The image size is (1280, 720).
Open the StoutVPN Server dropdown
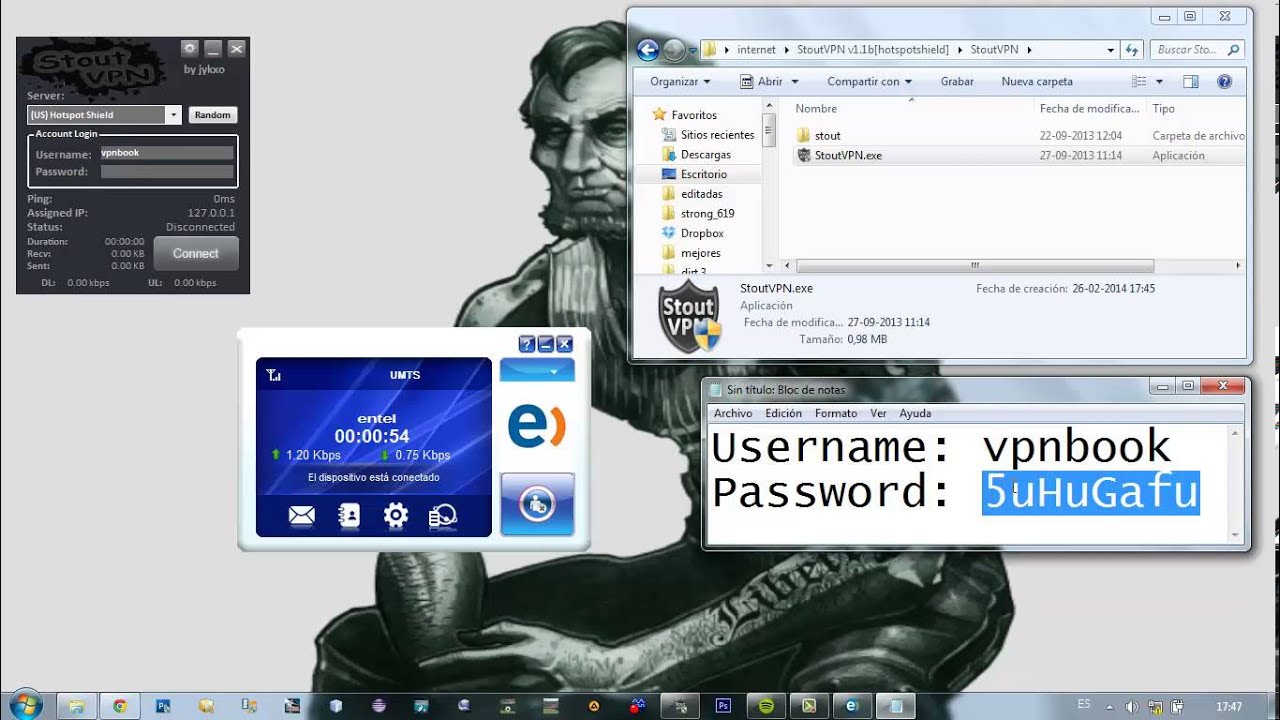tap(173, 115)
